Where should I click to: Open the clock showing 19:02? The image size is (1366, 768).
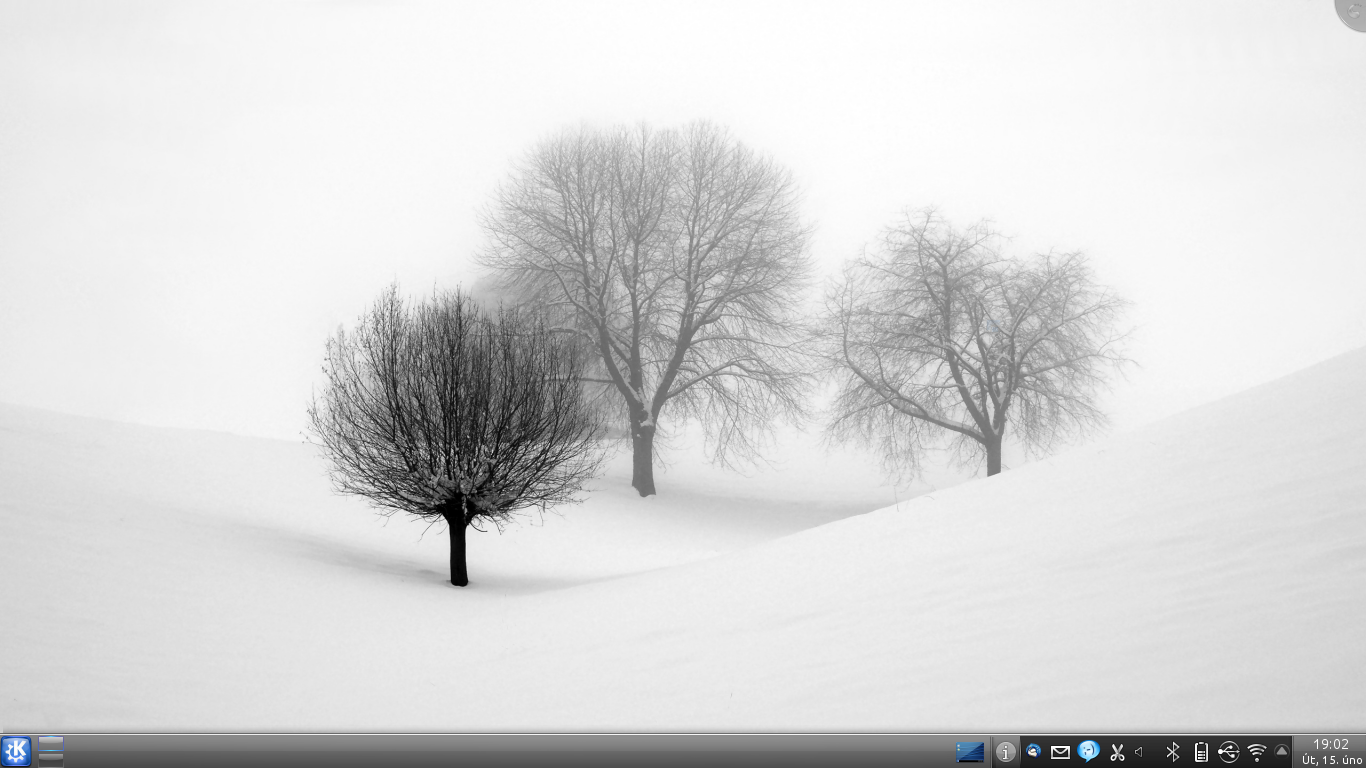click(x=1330, y=752)
